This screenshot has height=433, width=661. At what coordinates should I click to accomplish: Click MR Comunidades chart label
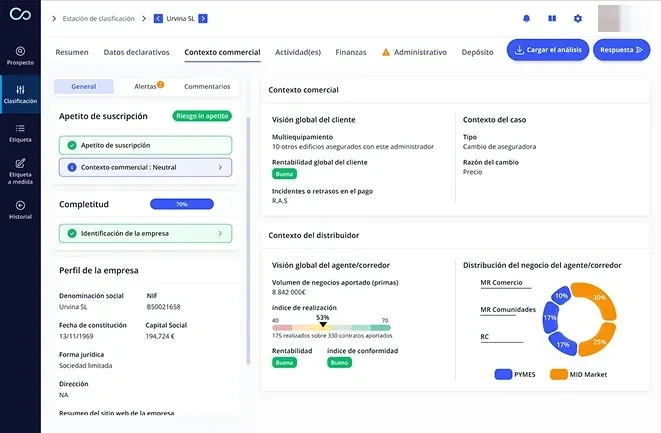[x=508, y=309]
